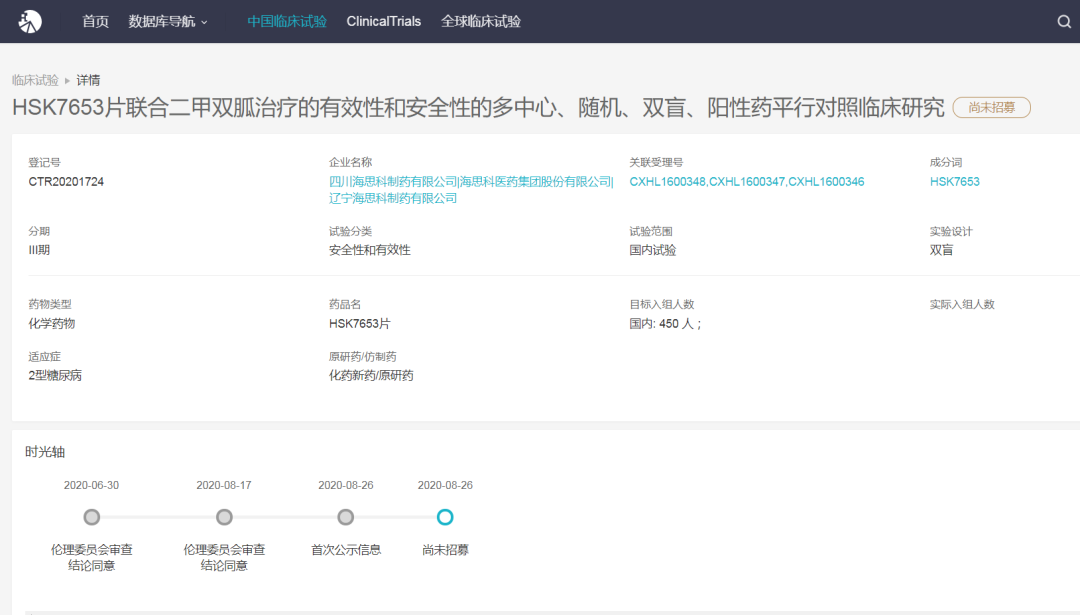1080x615 pixels.
Task: Click 双盲 design value
Action: tap(942, 250)
